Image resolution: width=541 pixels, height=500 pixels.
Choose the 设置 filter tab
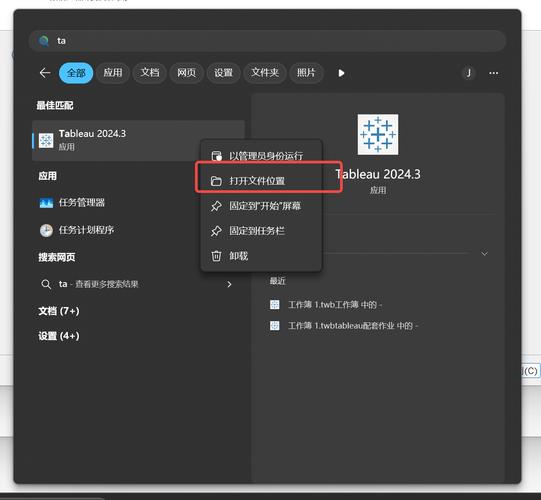coord(223,73)
